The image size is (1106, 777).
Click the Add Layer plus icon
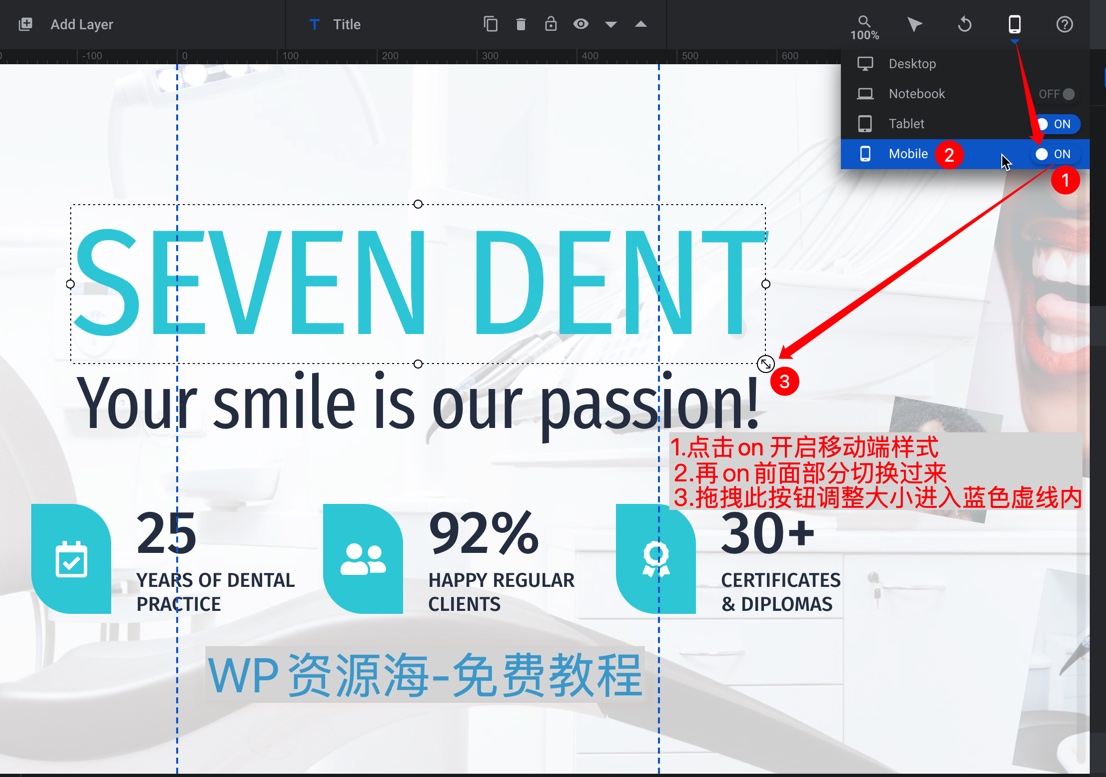(25, 24)
